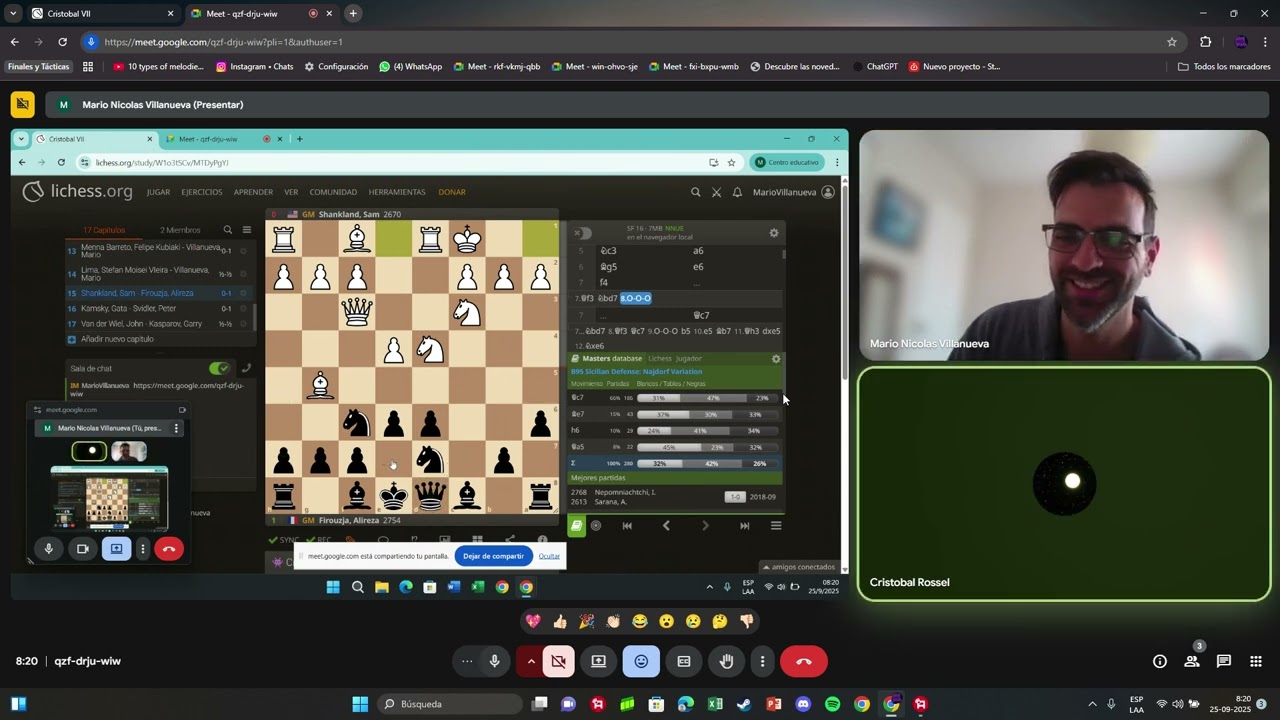Click the Qc7 opening explorer result bar
1280x720 pixels.
pyautogui.click(x=707, y=398)
